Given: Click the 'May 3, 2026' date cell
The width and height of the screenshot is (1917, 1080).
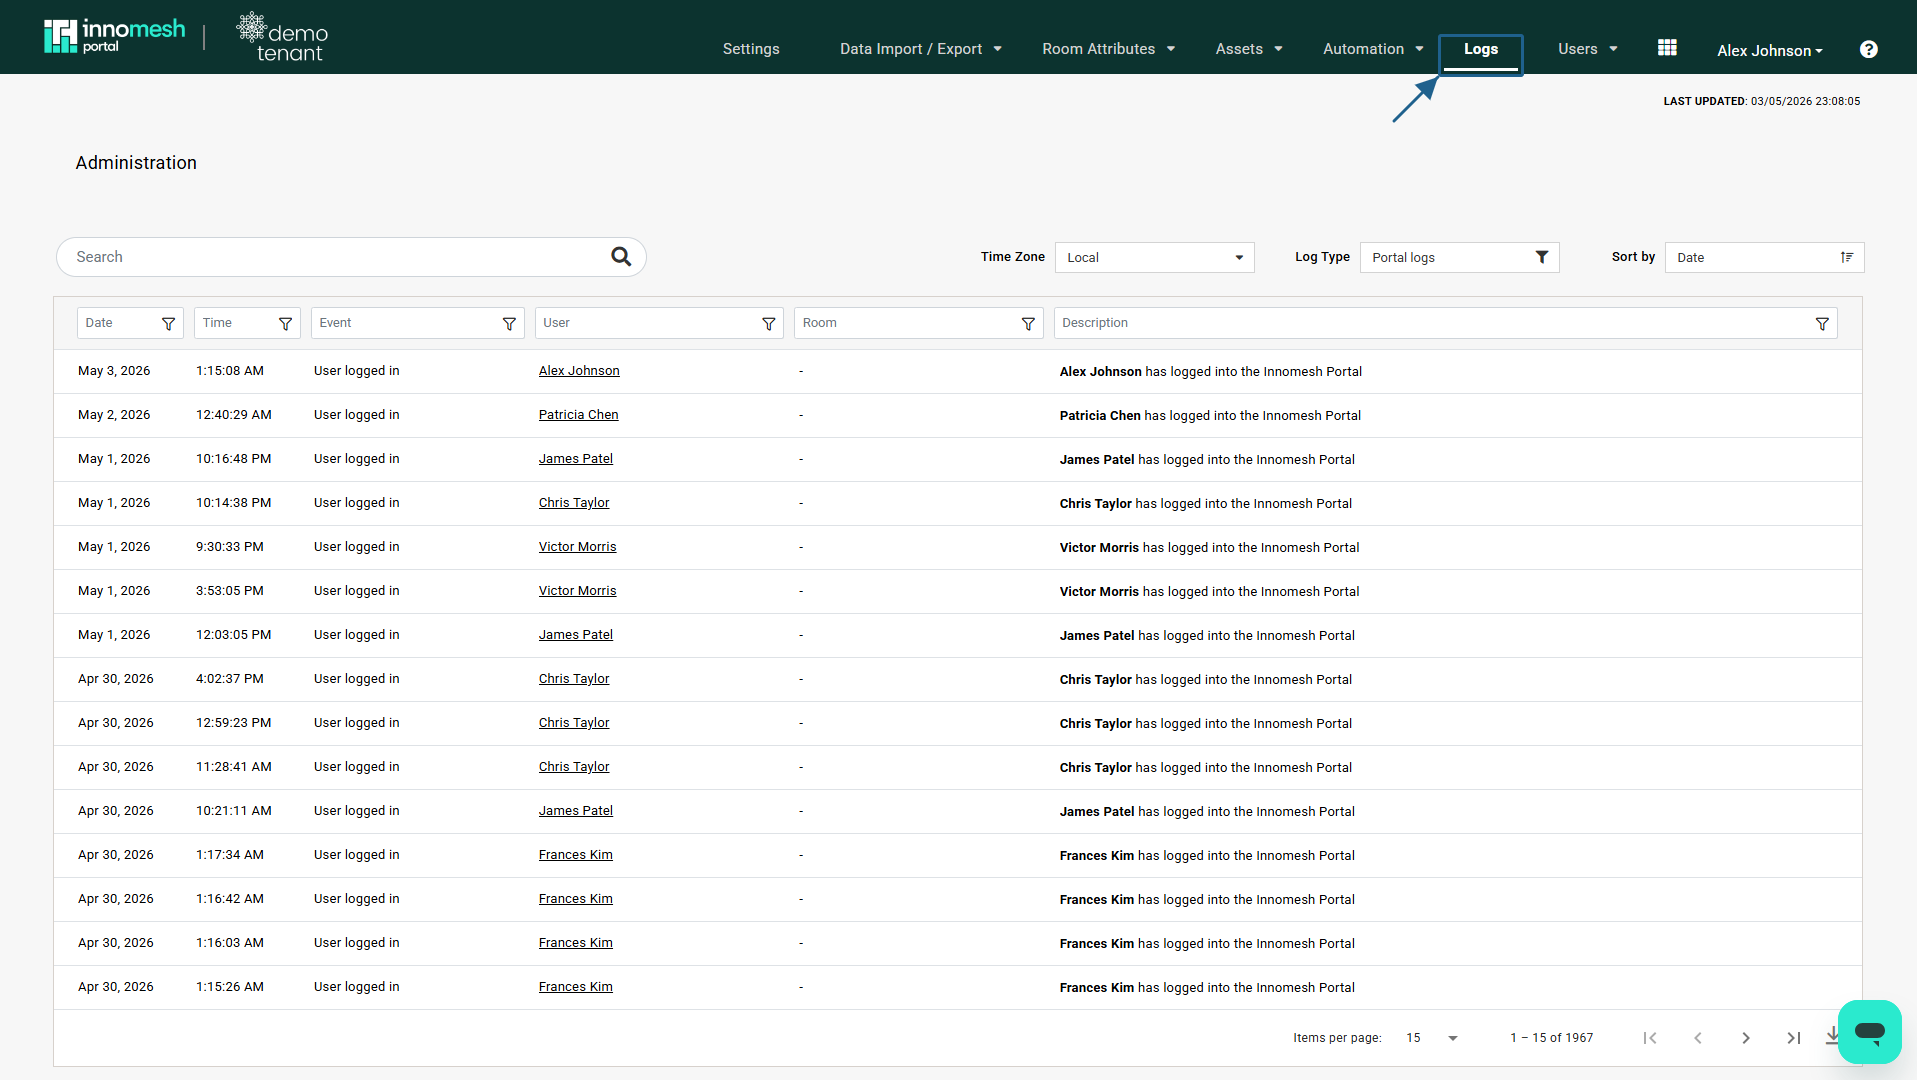Looking at the screenshot, I should pos(114,371).
